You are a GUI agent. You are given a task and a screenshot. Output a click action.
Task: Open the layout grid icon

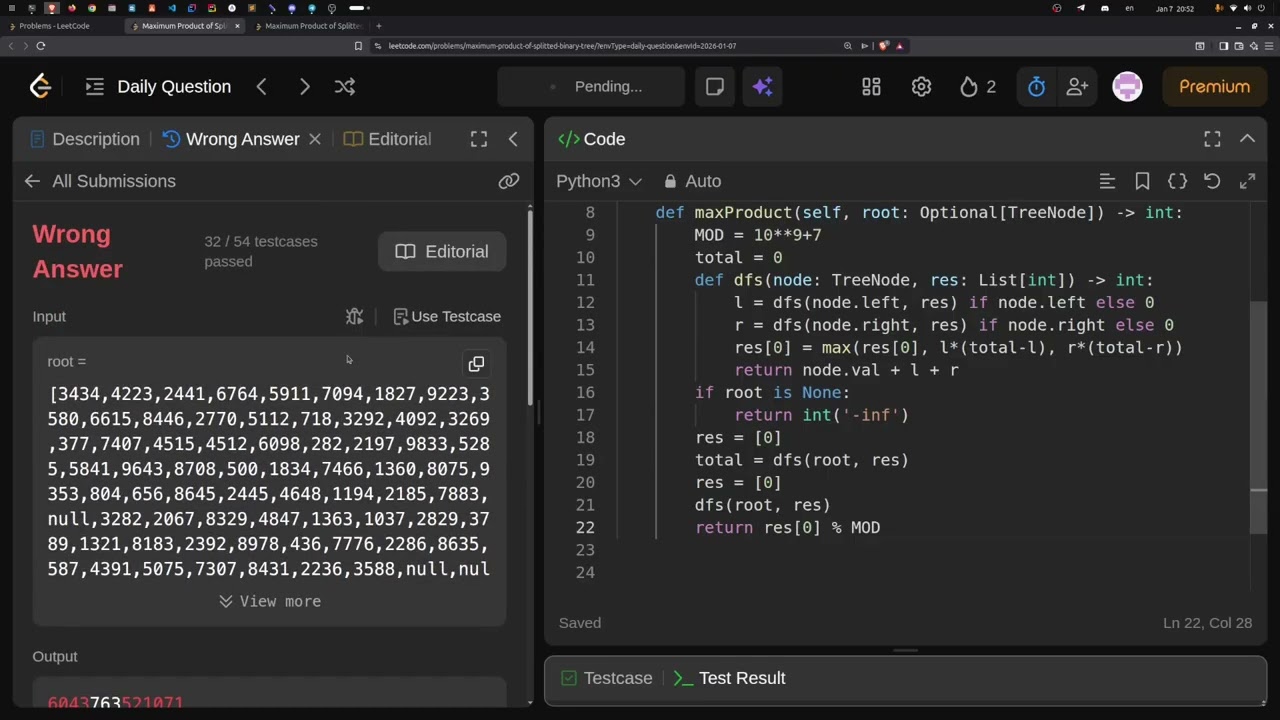(872, 87)
